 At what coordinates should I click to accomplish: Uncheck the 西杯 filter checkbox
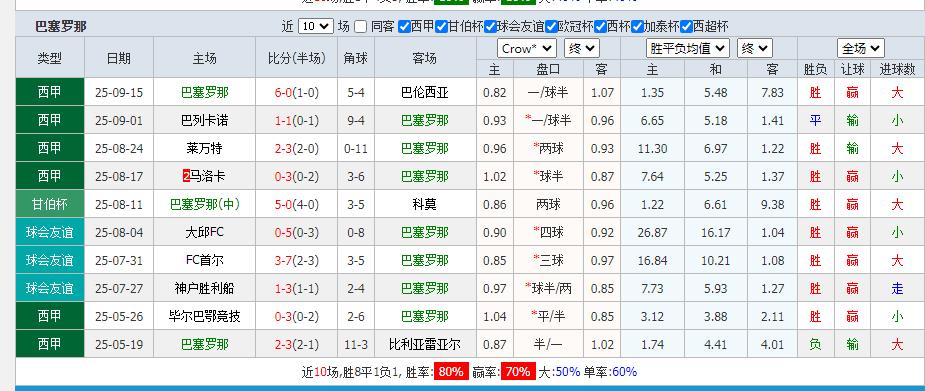pyautogui.click(x=601, y=27)
